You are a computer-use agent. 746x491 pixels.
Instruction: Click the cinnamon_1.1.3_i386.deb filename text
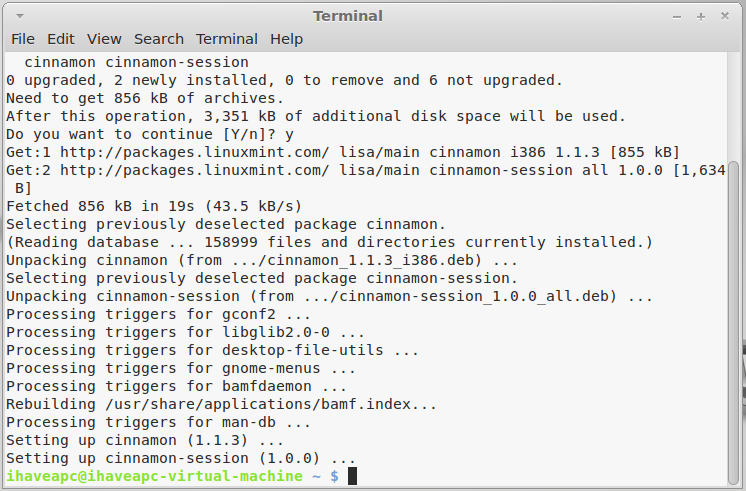pos(367,260)
